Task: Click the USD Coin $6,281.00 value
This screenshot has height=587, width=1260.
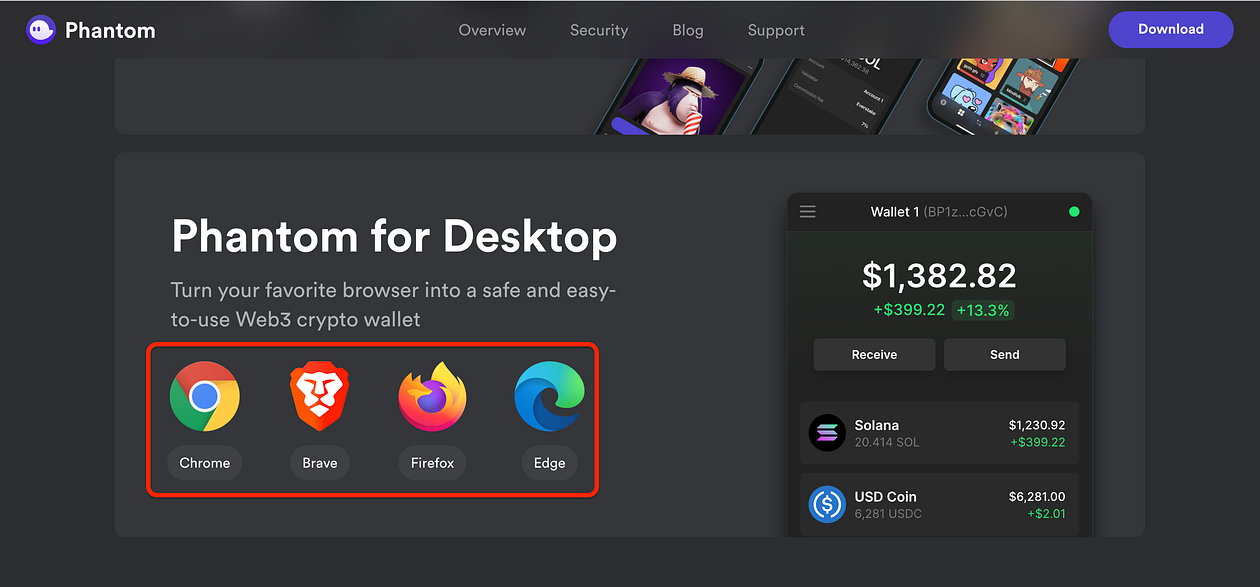Action: (x=1036, y=496)
